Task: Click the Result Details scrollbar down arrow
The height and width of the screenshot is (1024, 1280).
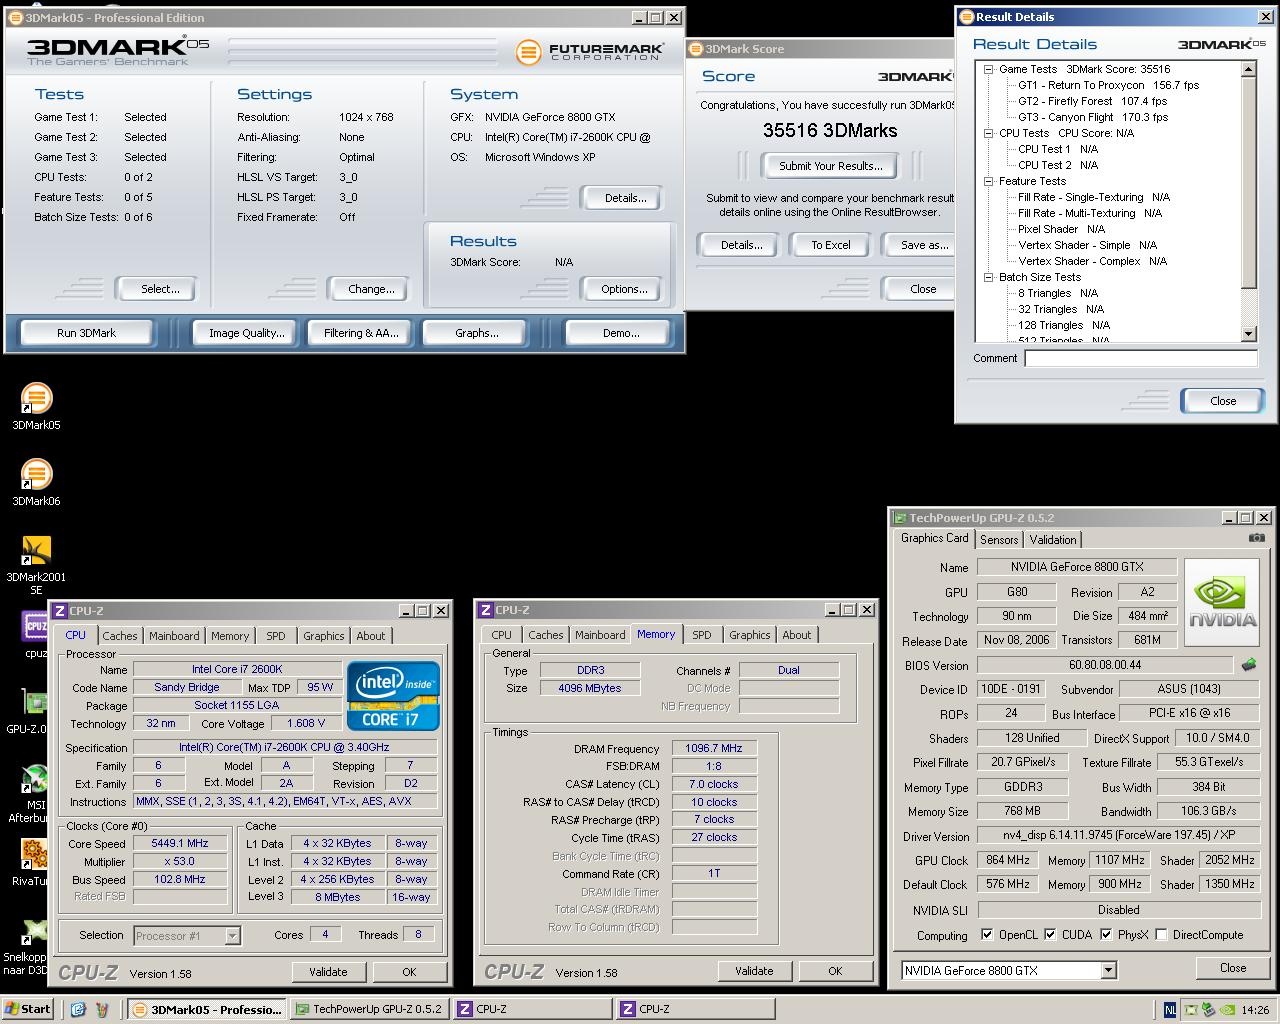Action: [x=1248, y=334]
